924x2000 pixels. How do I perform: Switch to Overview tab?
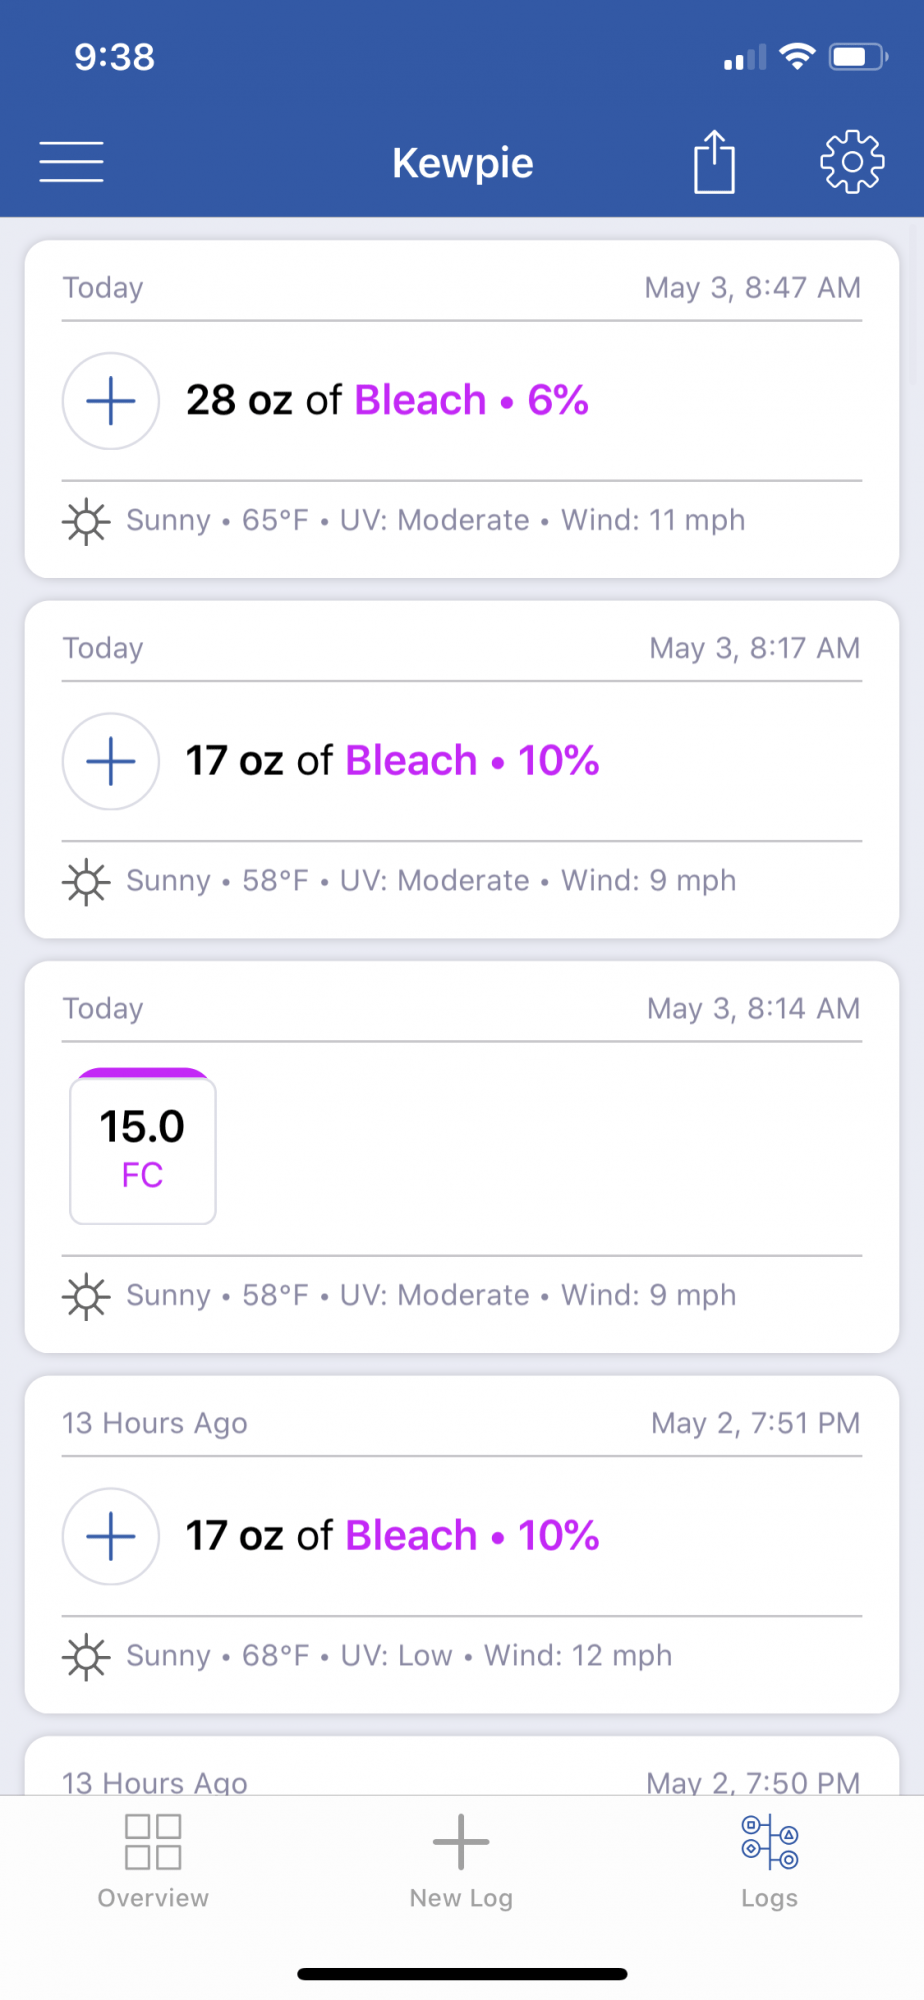[153, 1862]
